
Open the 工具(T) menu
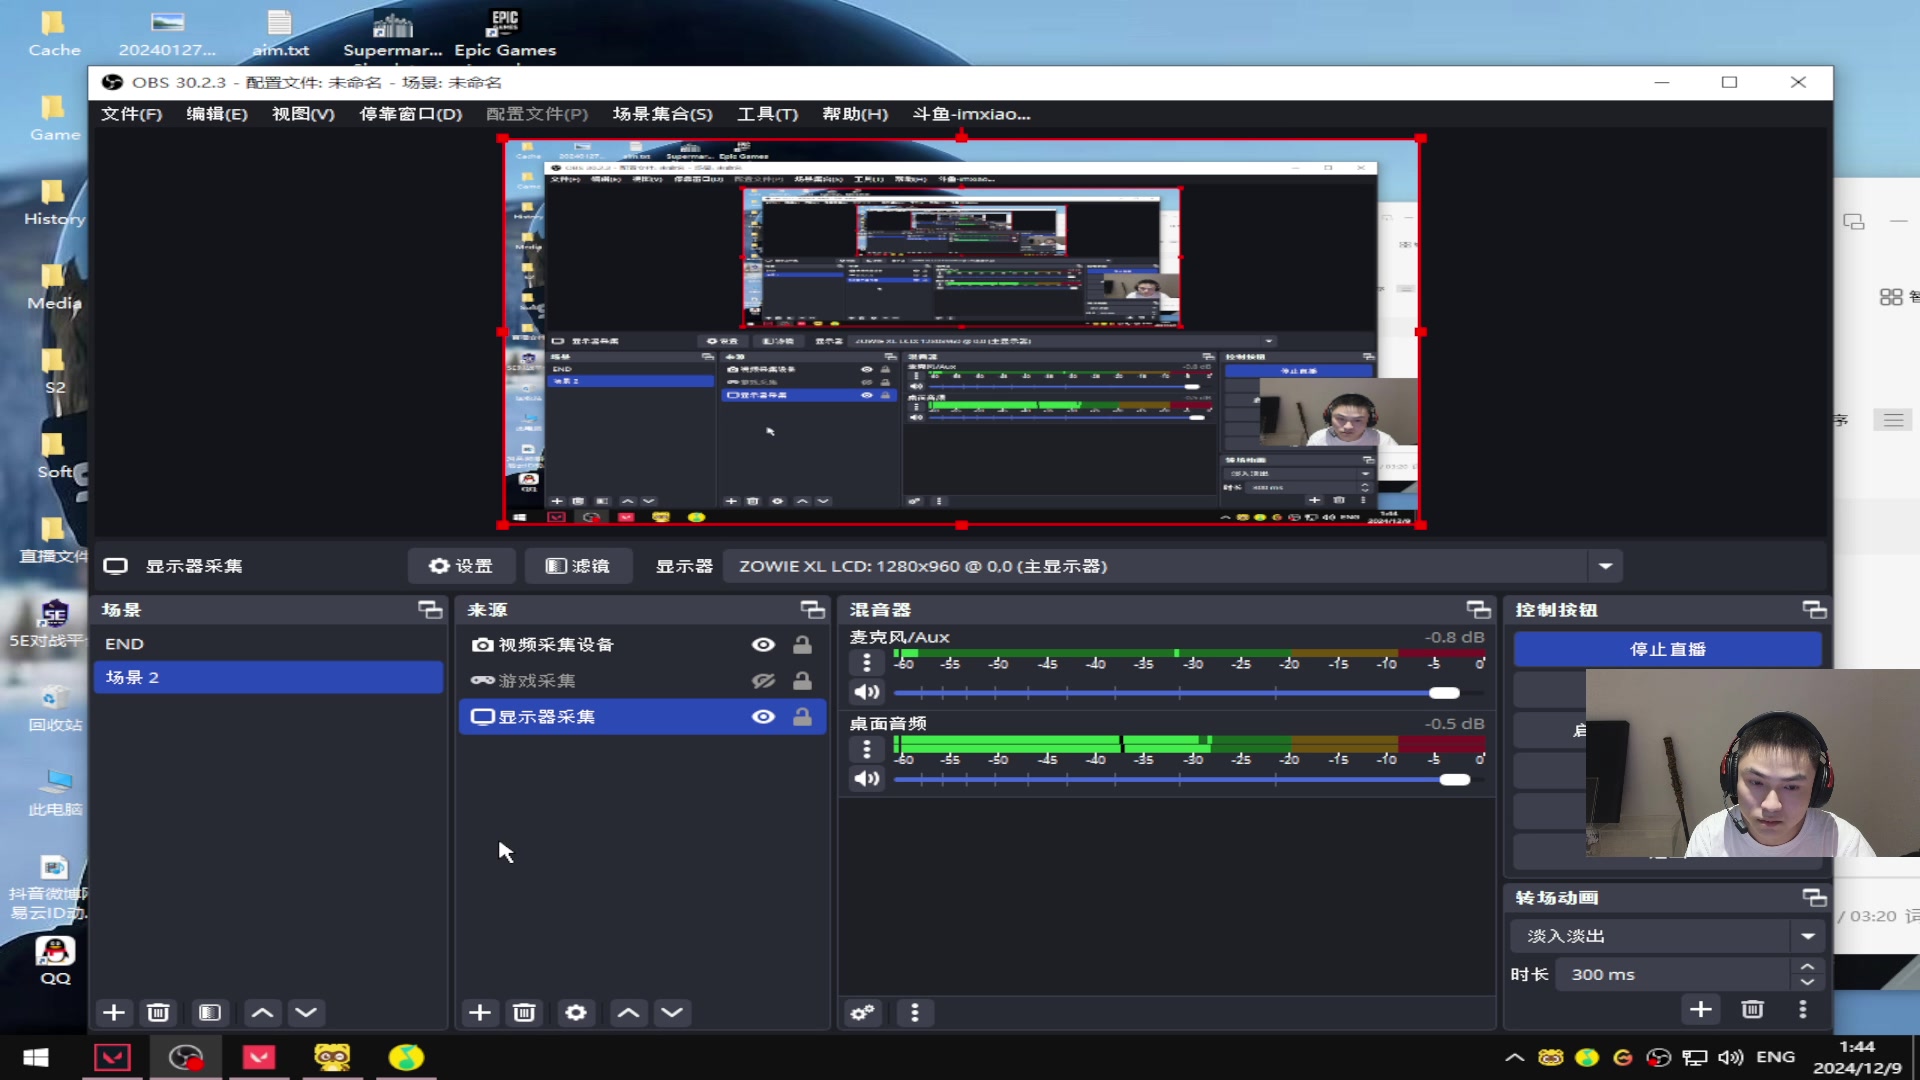click(767, 114)
